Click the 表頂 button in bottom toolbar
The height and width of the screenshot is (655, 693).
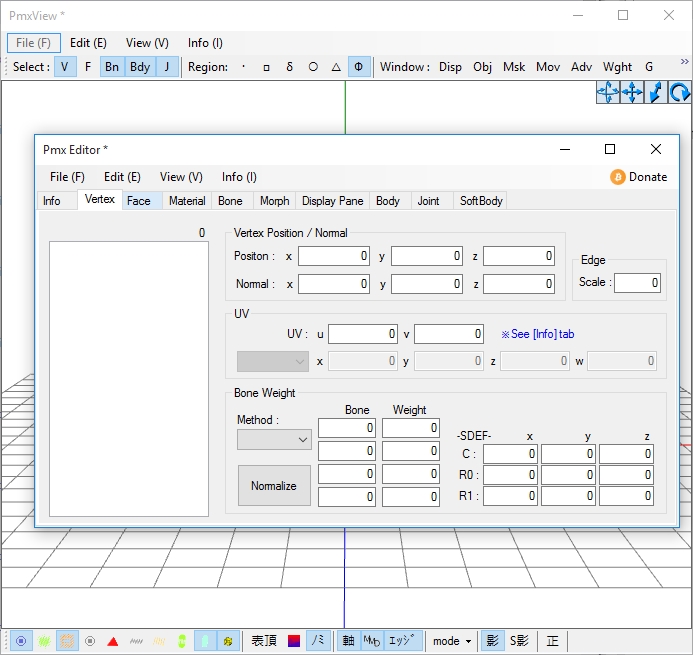click(264, 641)
